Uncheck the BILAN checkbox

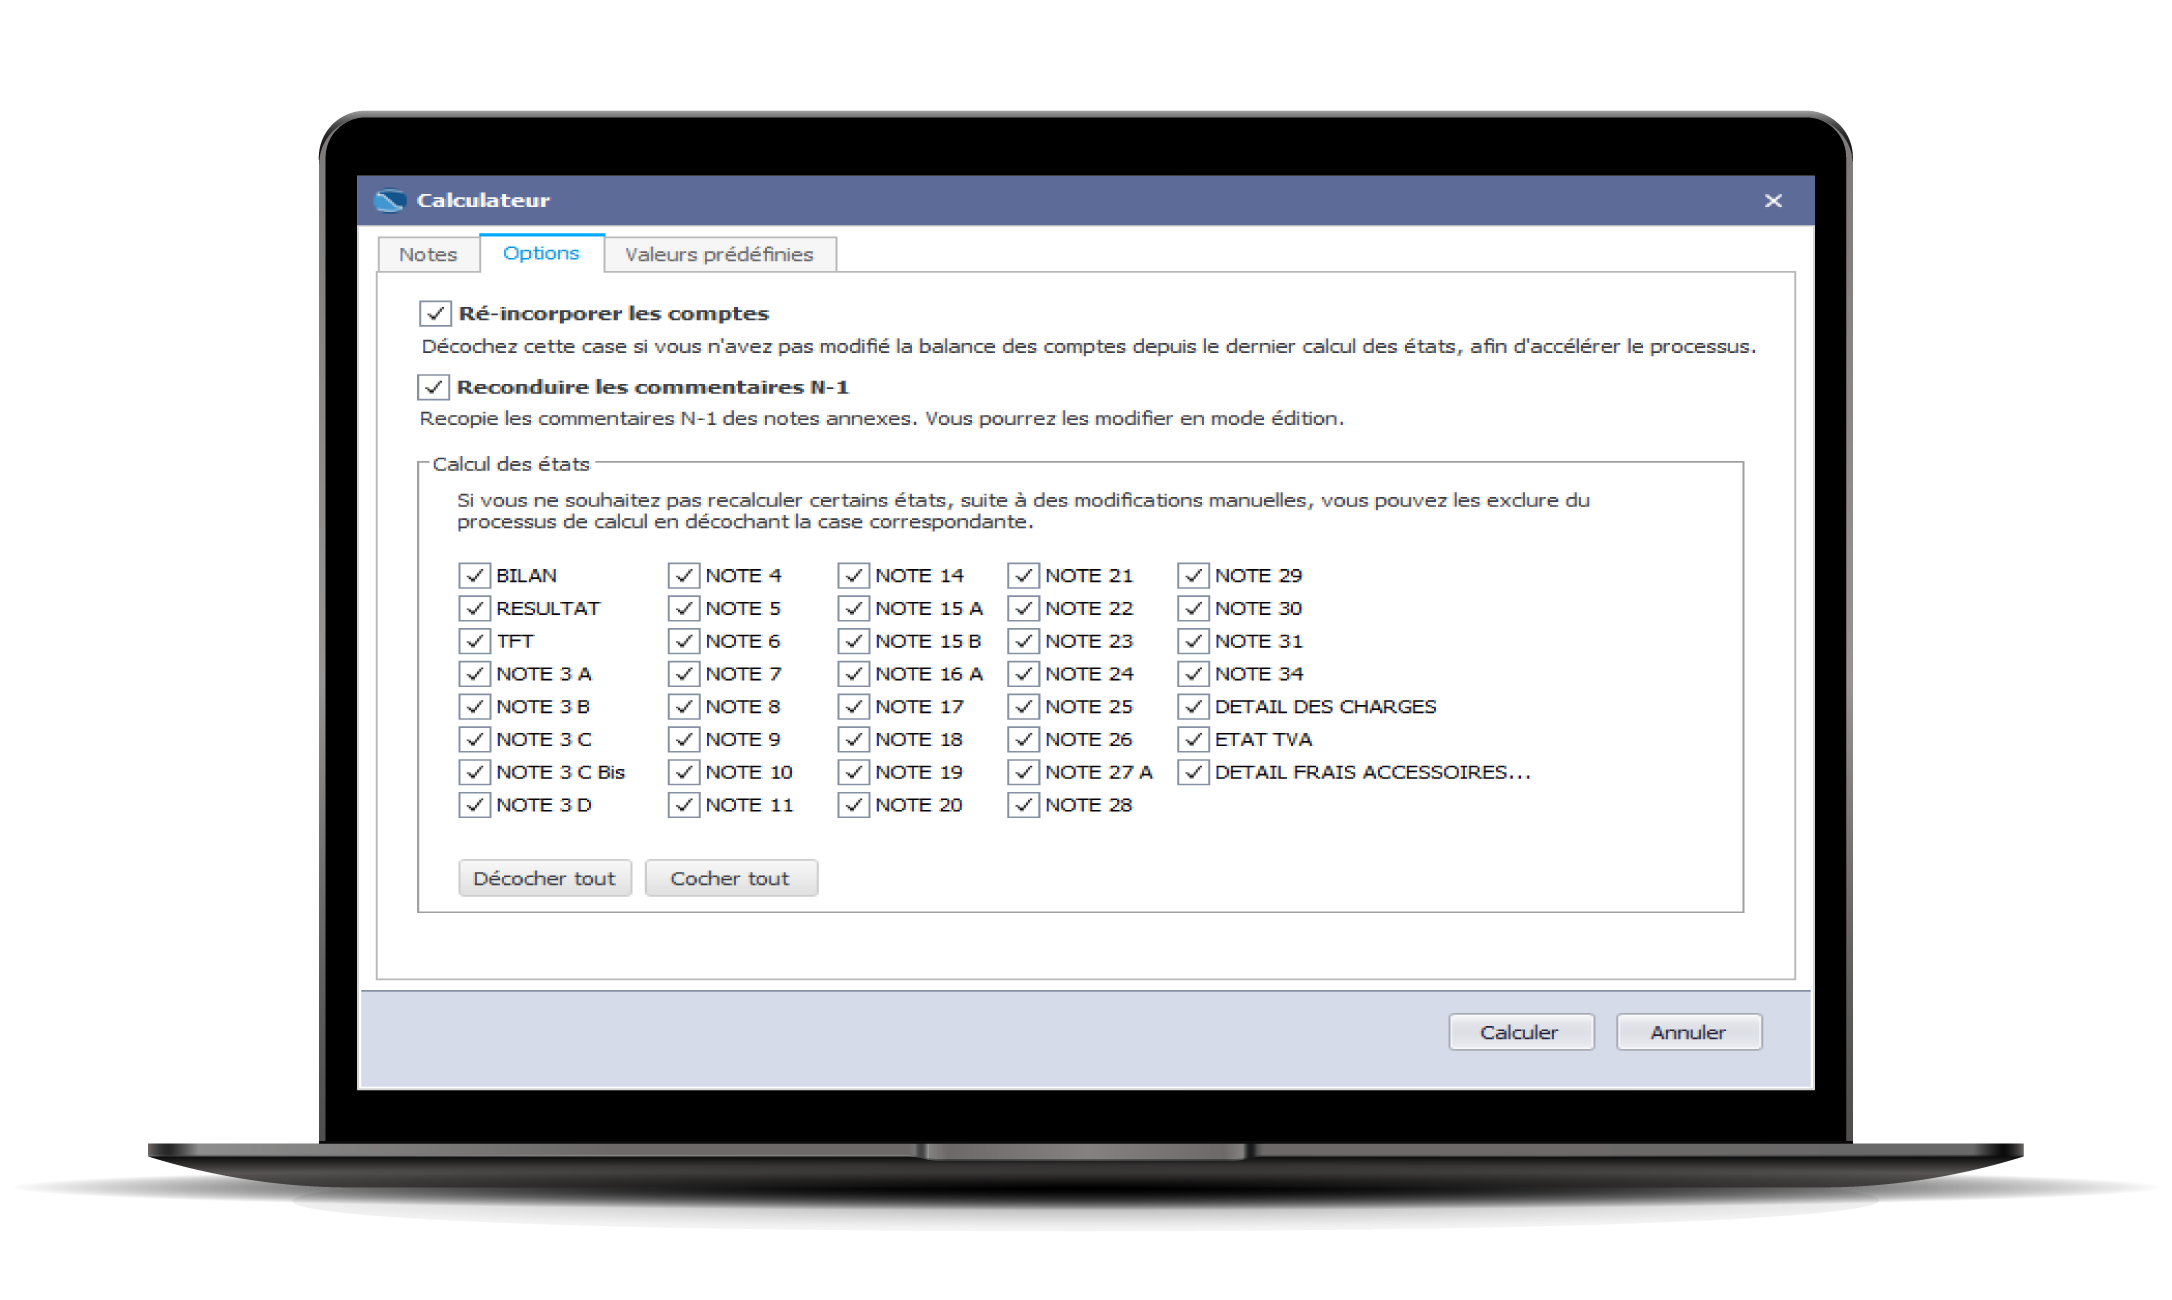pyautogui.click(x=475, y=575)
